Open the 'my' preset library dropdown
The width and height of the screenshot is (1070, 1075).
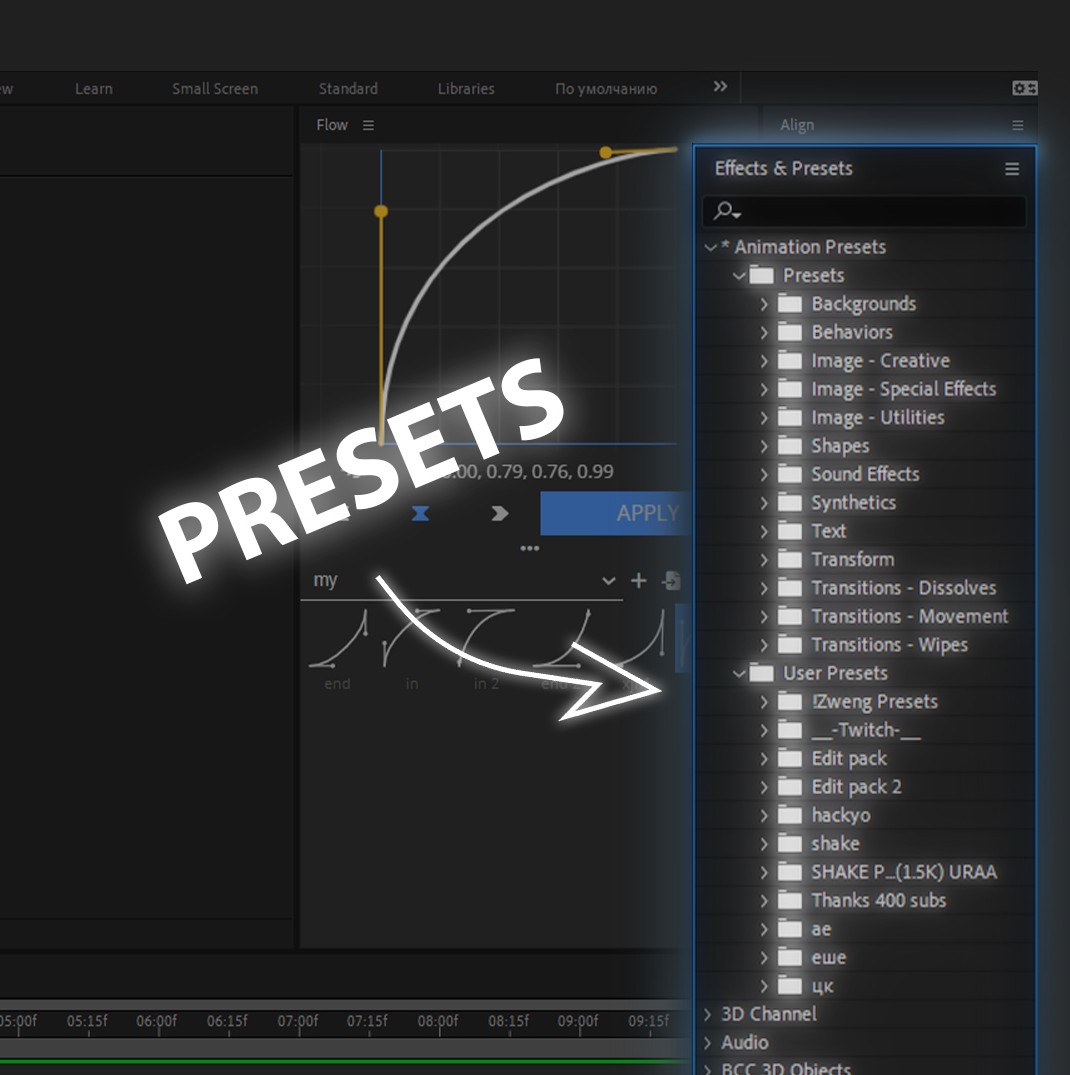coord(608,581)
